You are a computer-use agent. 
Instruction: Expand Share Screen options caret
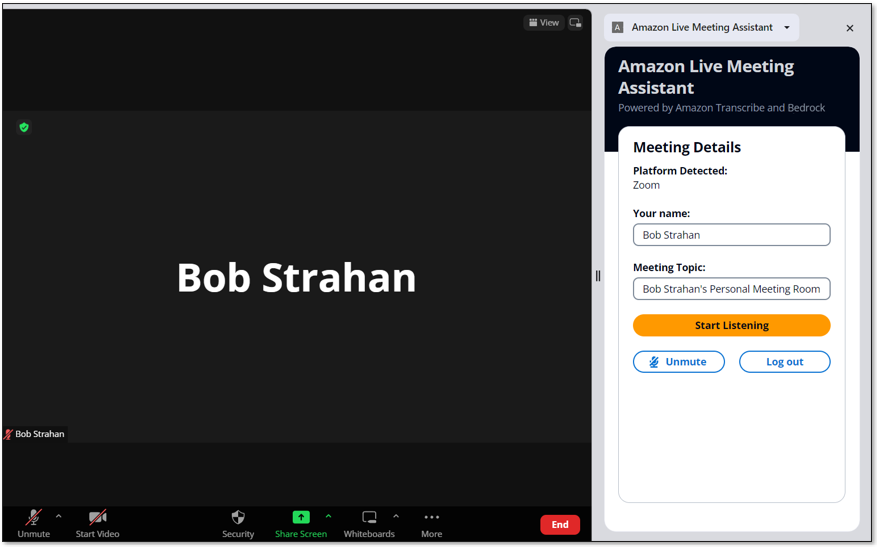click(x=328, y=516)
